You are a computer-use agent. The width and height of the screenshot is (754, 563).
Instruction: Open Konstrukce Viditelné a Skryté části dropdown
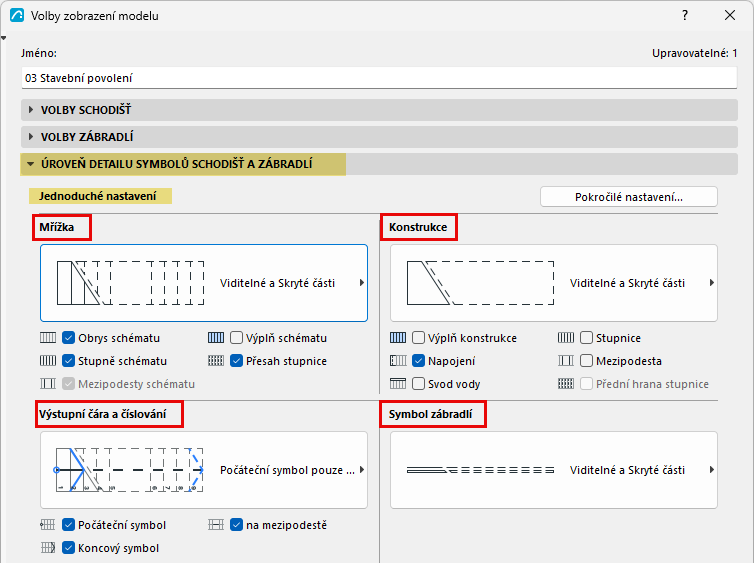pyautogui.click(x=554, y=283)
